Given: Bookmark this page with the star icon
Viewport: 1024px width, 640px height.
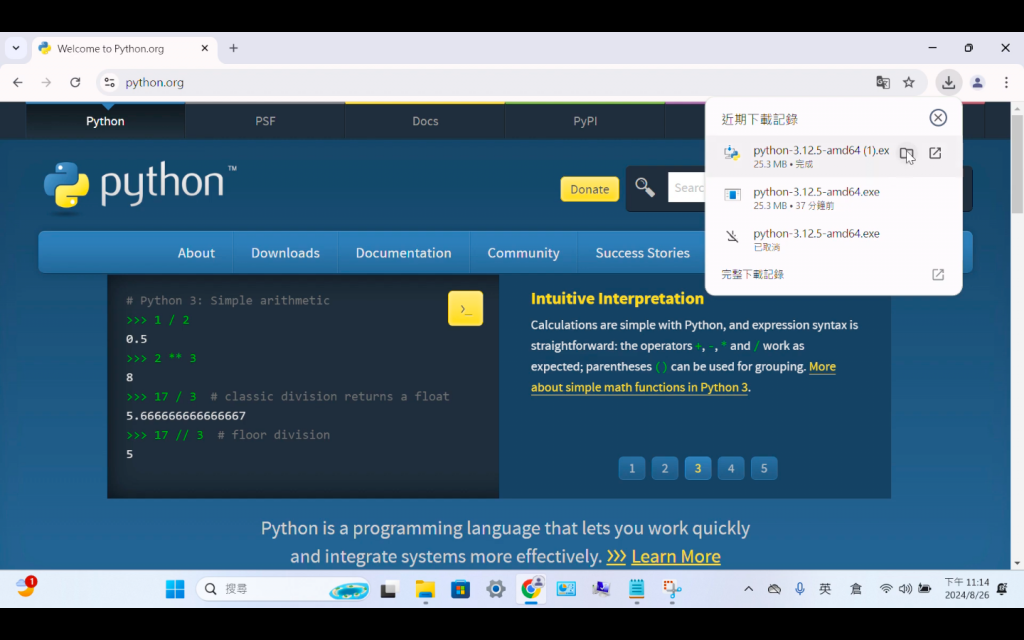Looking at the screenshot, I should point(908,82).
